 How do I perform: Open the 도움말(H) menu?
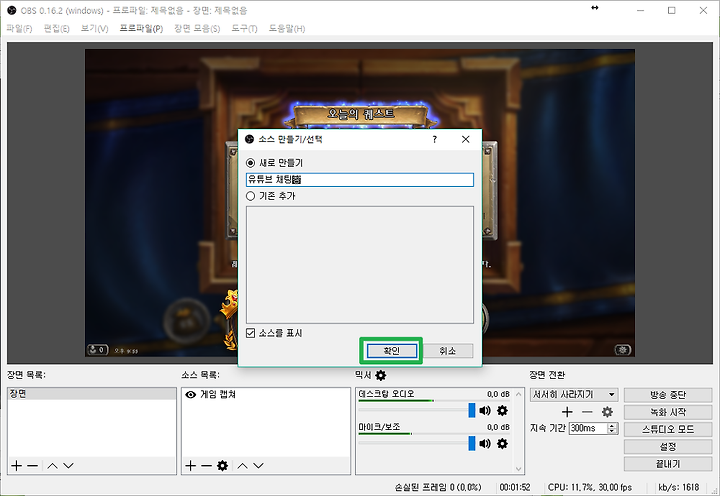point(287,28)
